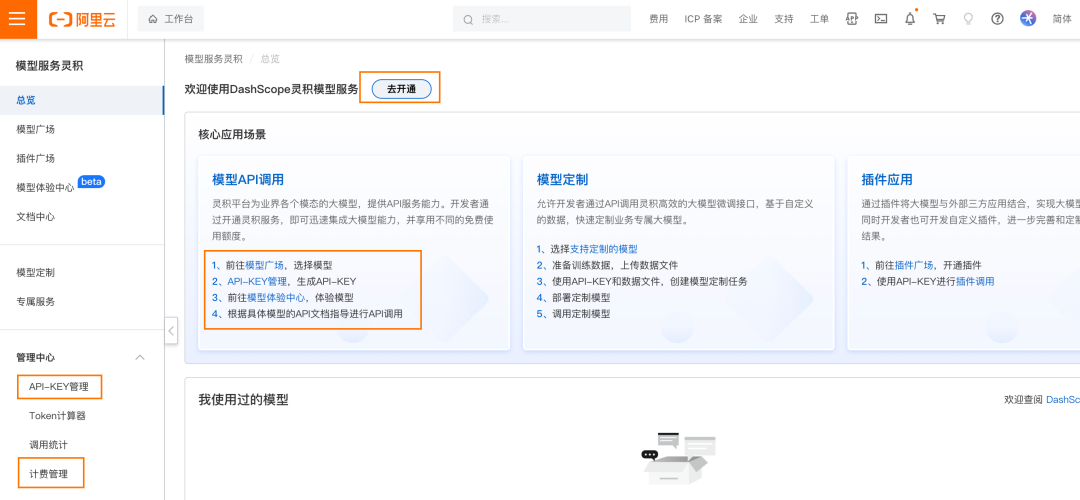The height and width of the screenshot is (500, 1080).
Task: Click the 插件广场 link in 插件应用 card
Action: [x=914, y=264]
